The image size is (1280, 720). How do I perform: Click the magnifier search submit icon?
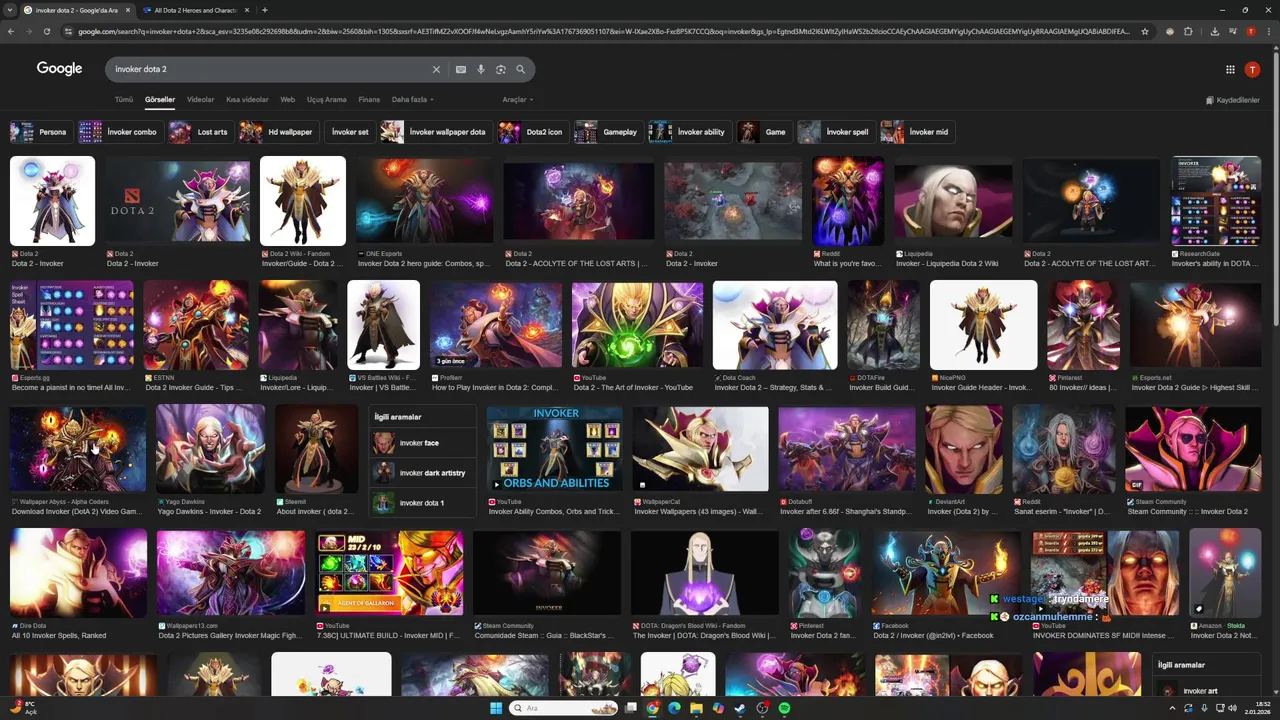click(521, 69)
